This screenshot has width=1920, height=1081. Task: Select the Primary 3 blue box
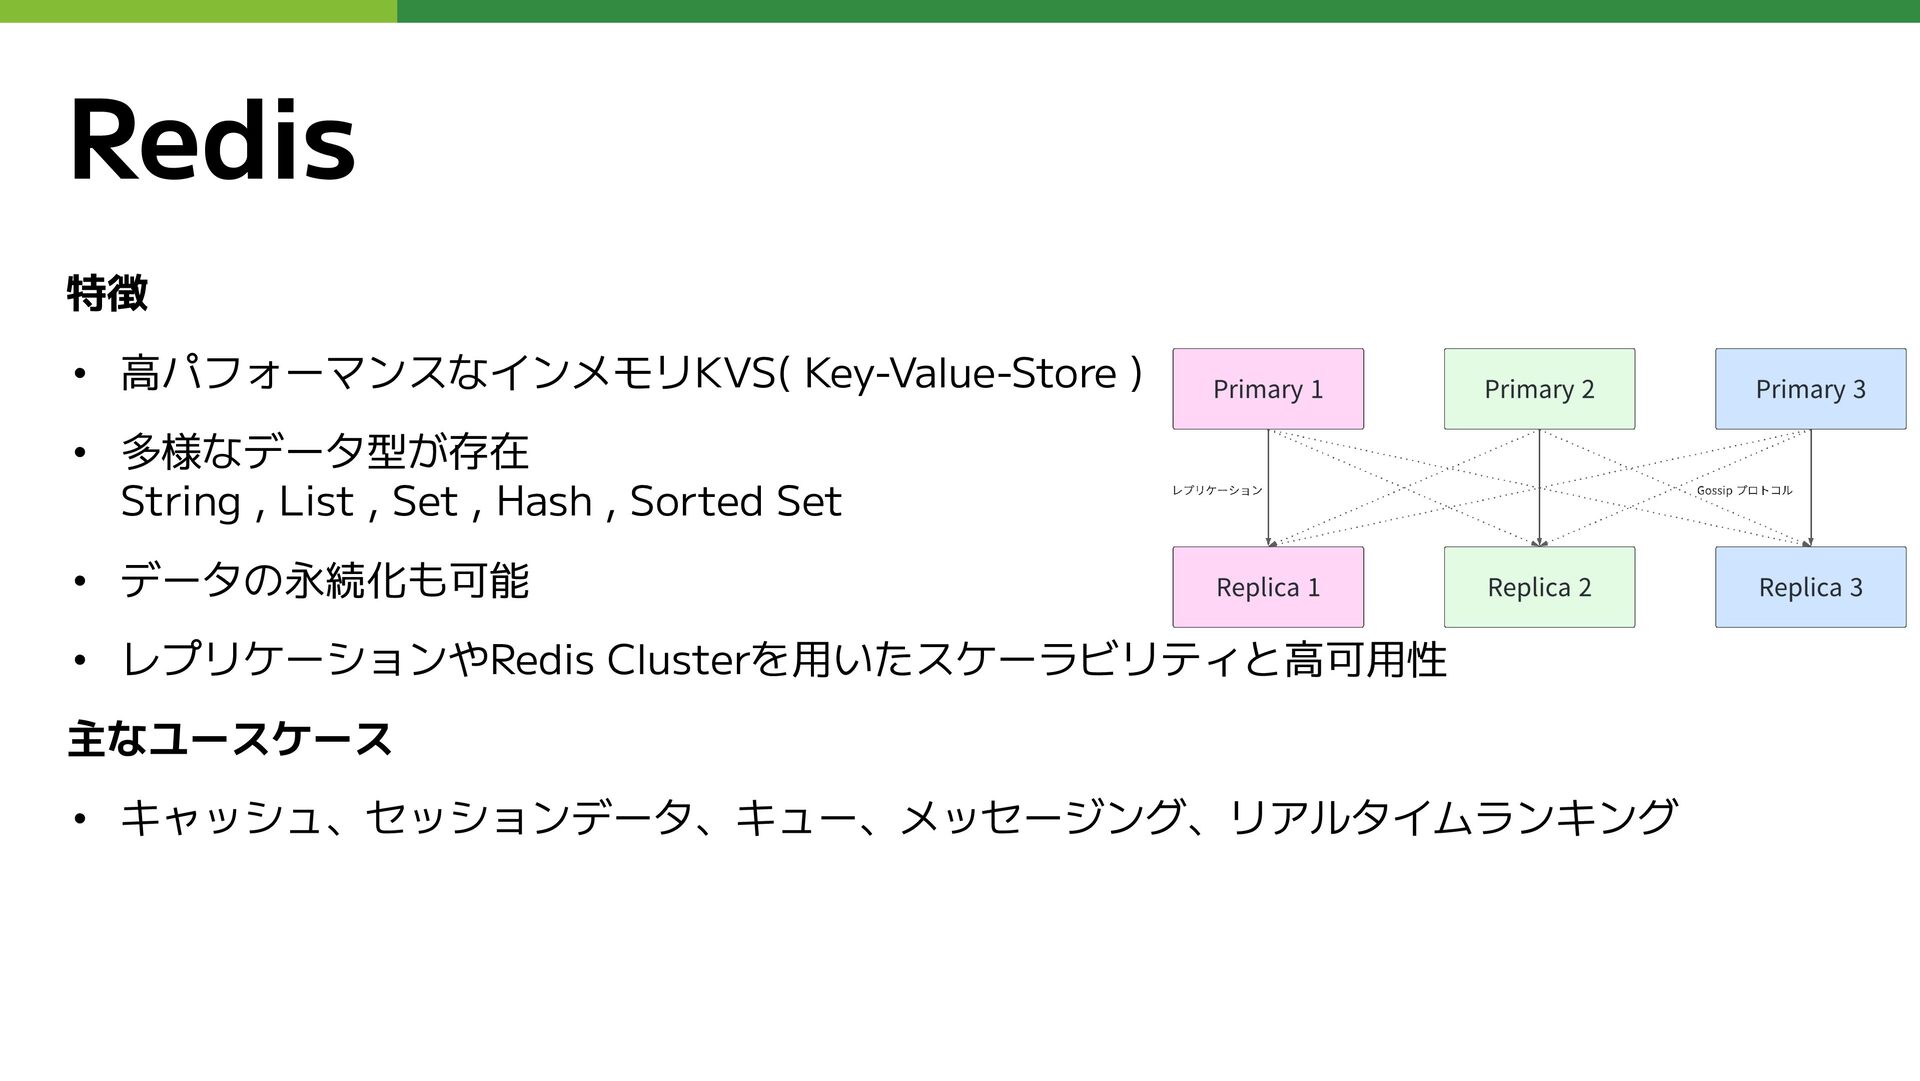(1810, 389)
